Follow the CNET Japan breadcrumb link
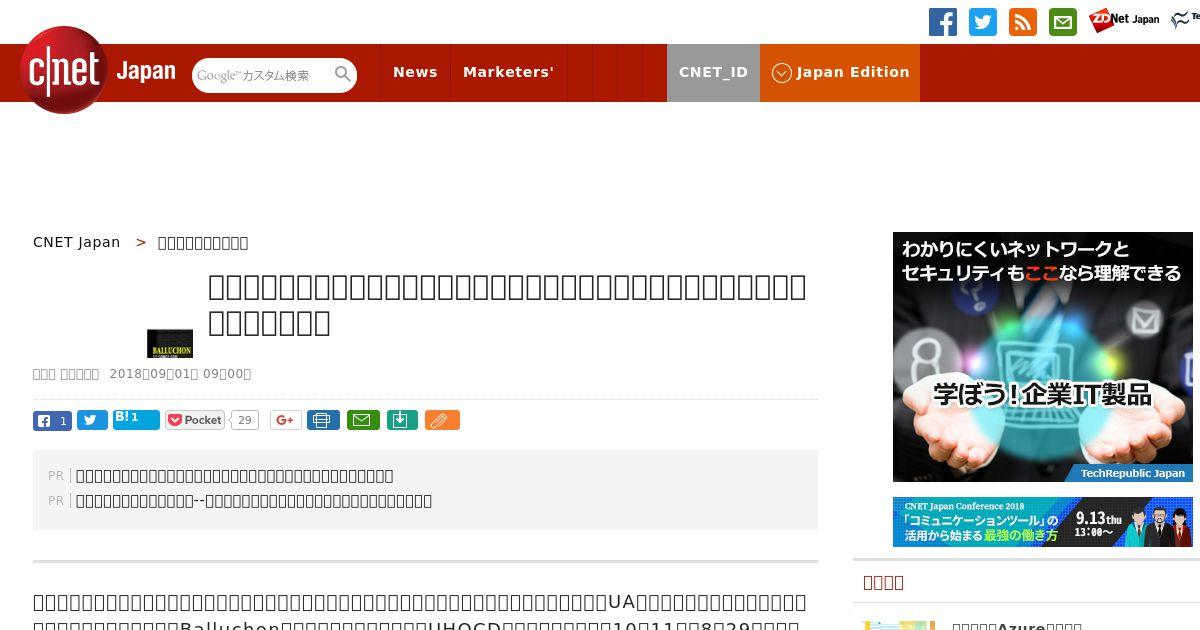Viewport: 1200px width, 630px height. [76, 242]
